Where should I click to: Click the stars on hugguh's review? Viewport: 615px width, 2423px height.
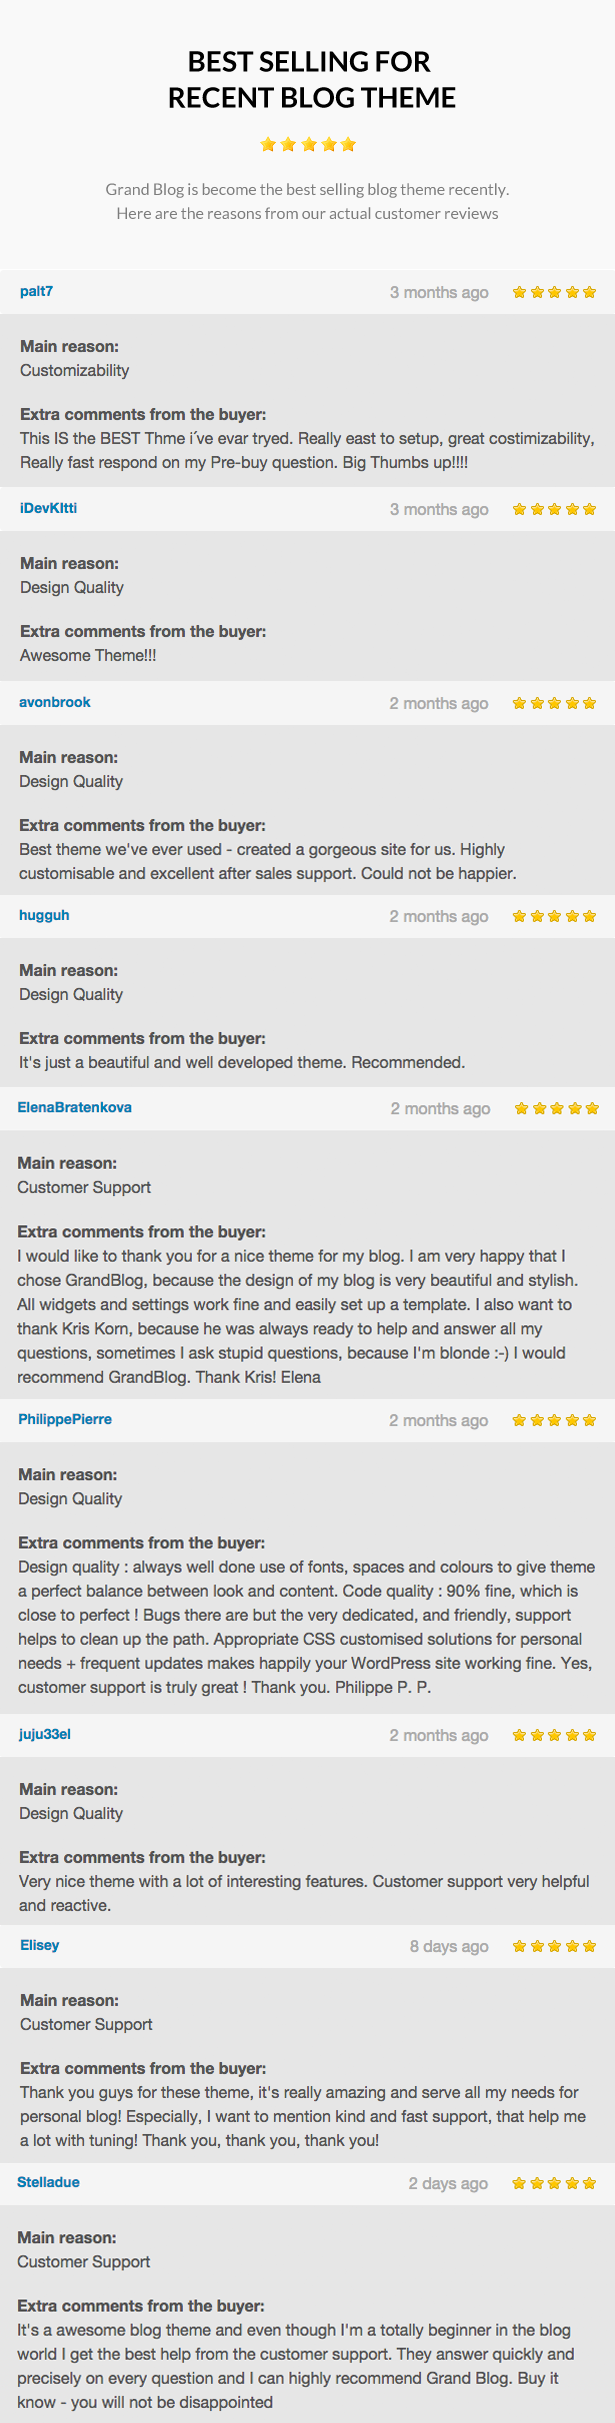pyautogui.click(x=554, y=916)
